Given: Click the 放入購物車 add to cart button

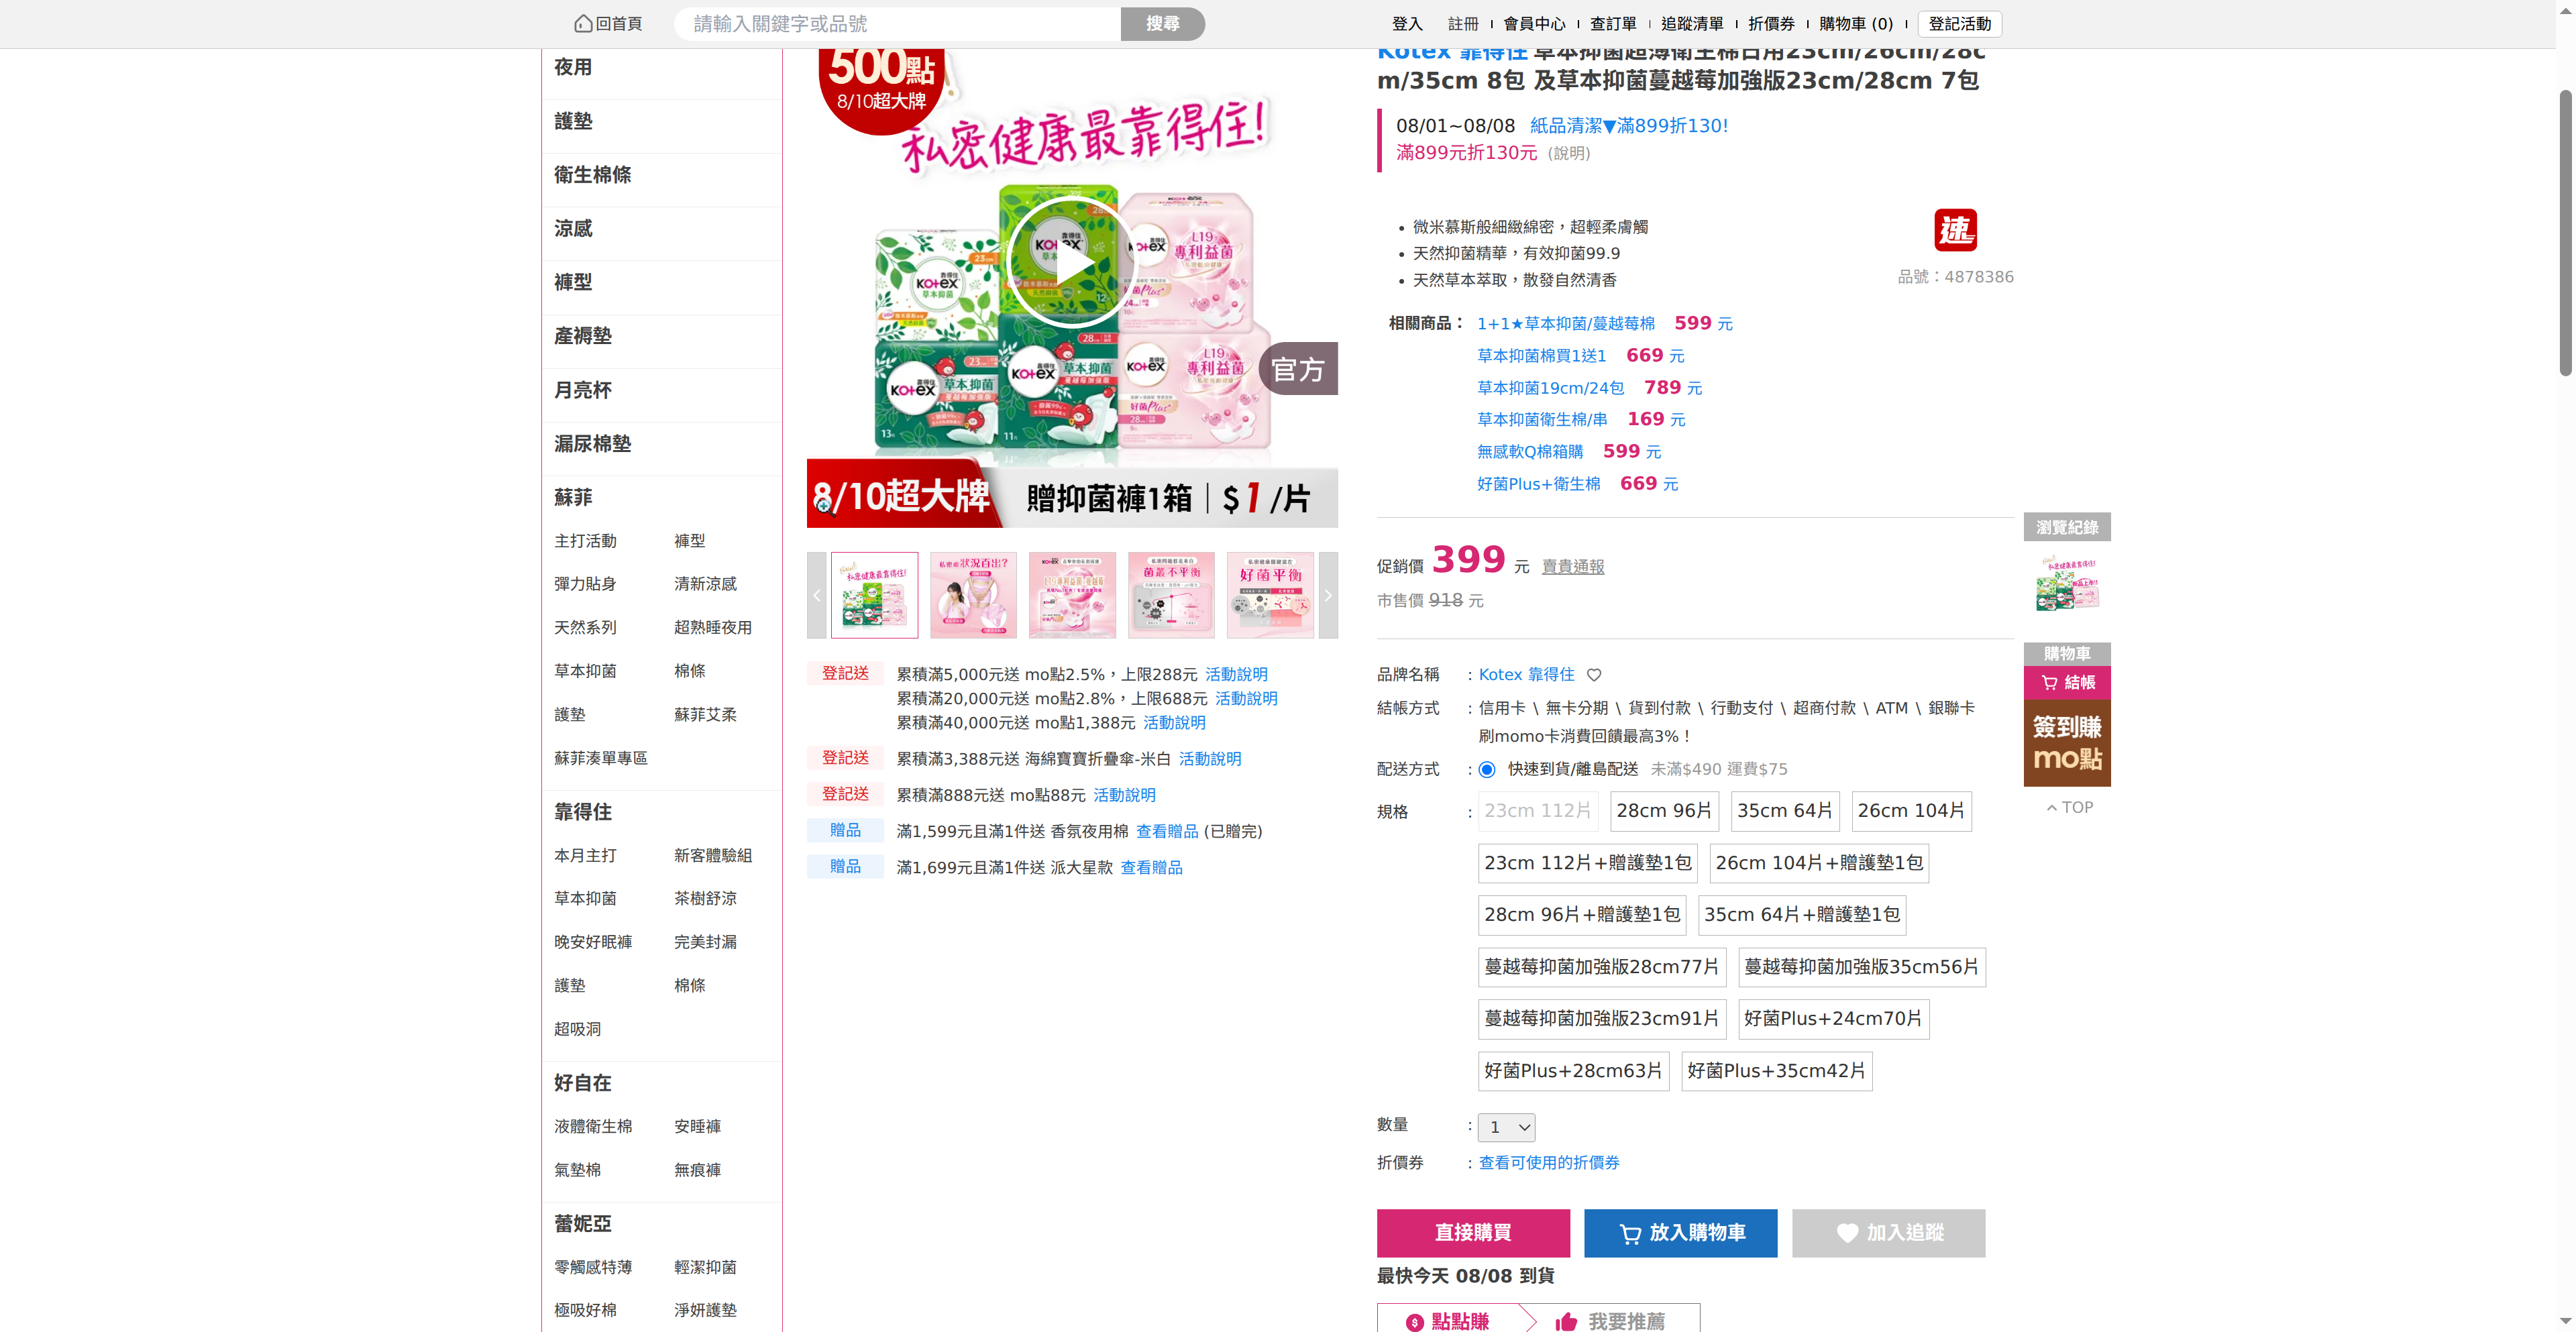Looking at the screenshot, I should [1681, 1233].
